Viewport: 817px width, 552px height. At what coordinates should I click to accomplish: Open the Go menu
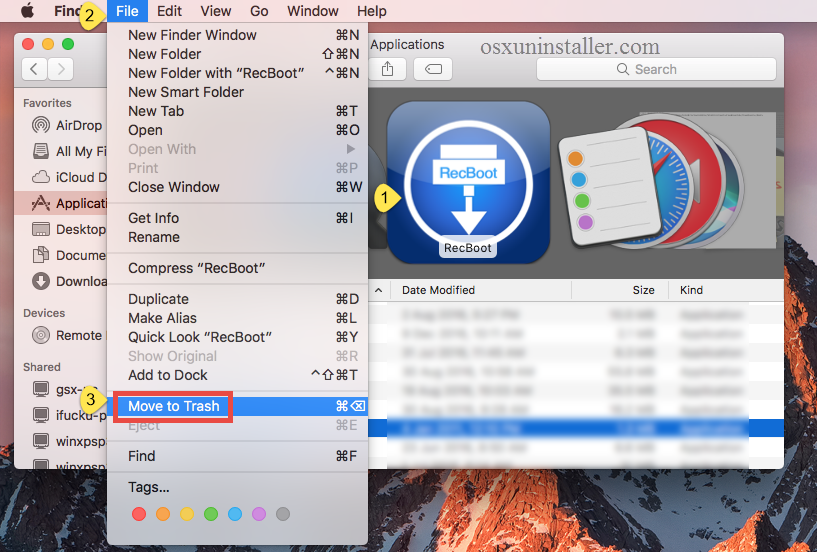pyautogui.click(x=259, y=11)
